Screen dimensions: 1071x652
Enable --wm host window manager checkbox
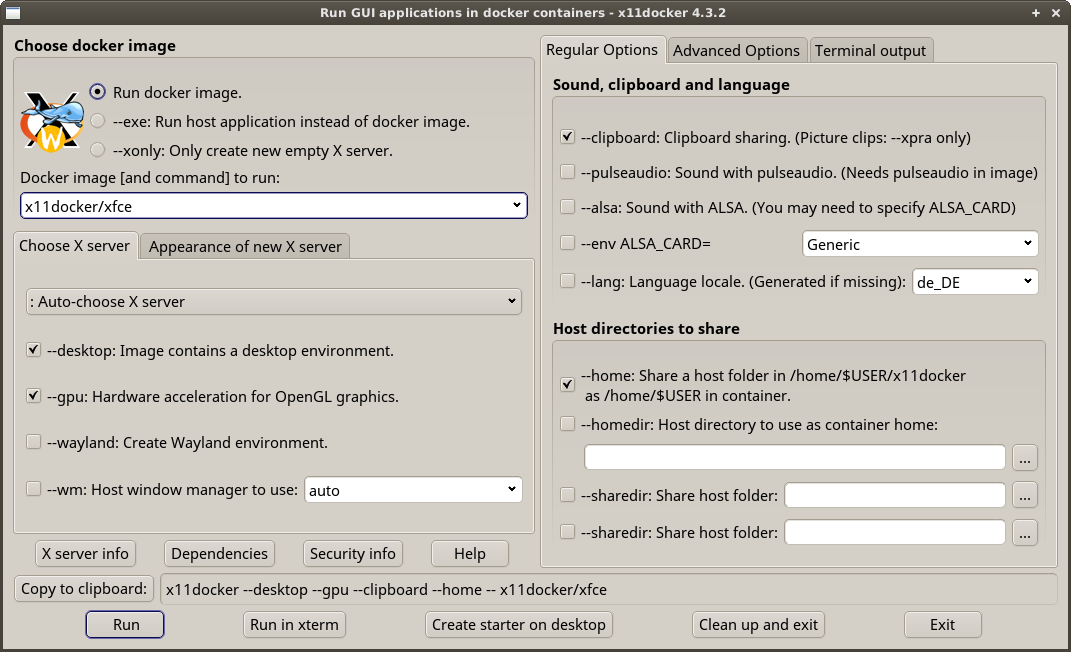[x=33, y=489]
